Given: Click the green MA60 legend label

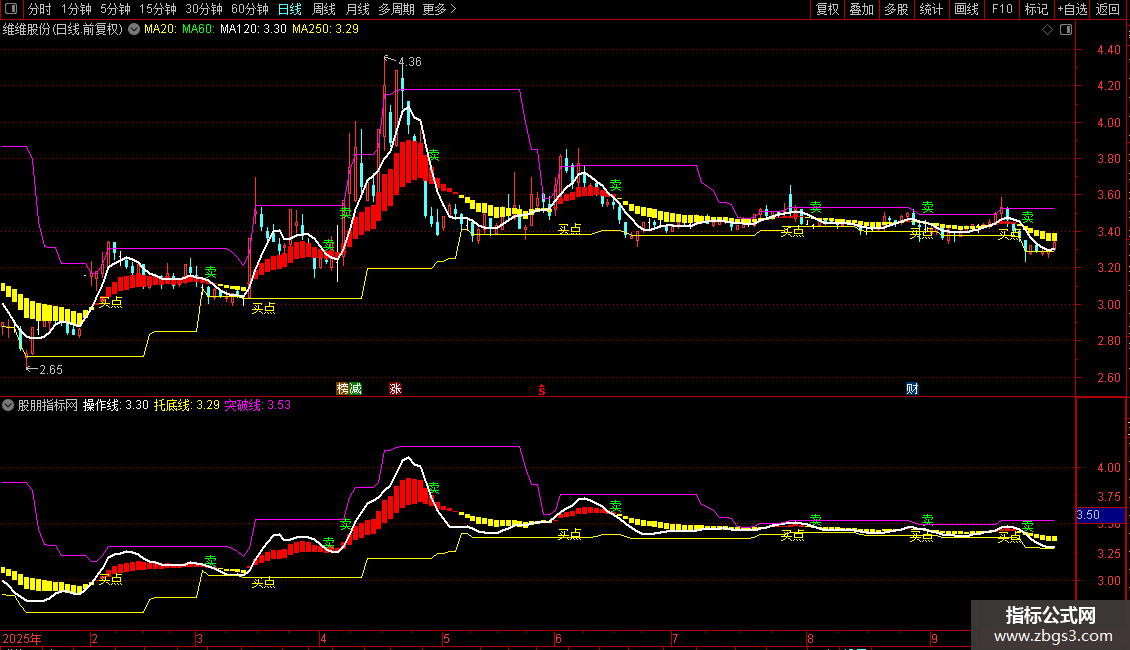Looking at the screenshot, I should [198, 29].
